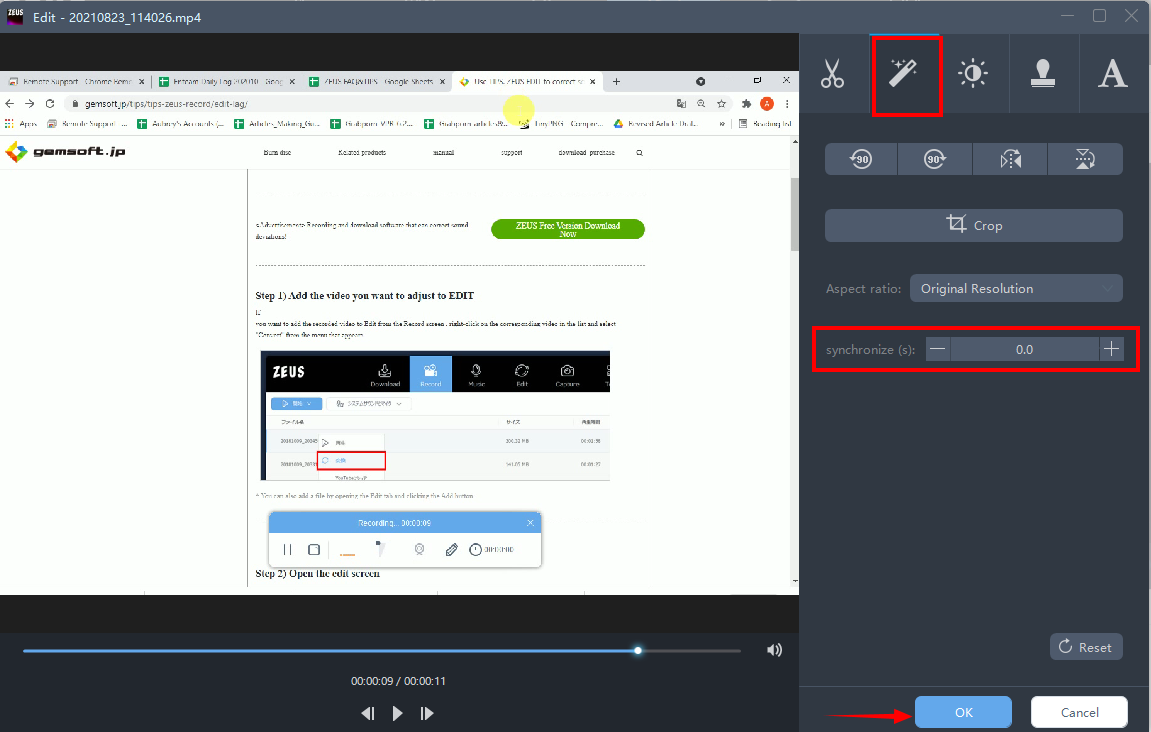Image resolution: width=1151 pixels, height=732 pixels.
Task: Flip the video horizontally
Action: pyautogui.click(x=1010, y=159)
